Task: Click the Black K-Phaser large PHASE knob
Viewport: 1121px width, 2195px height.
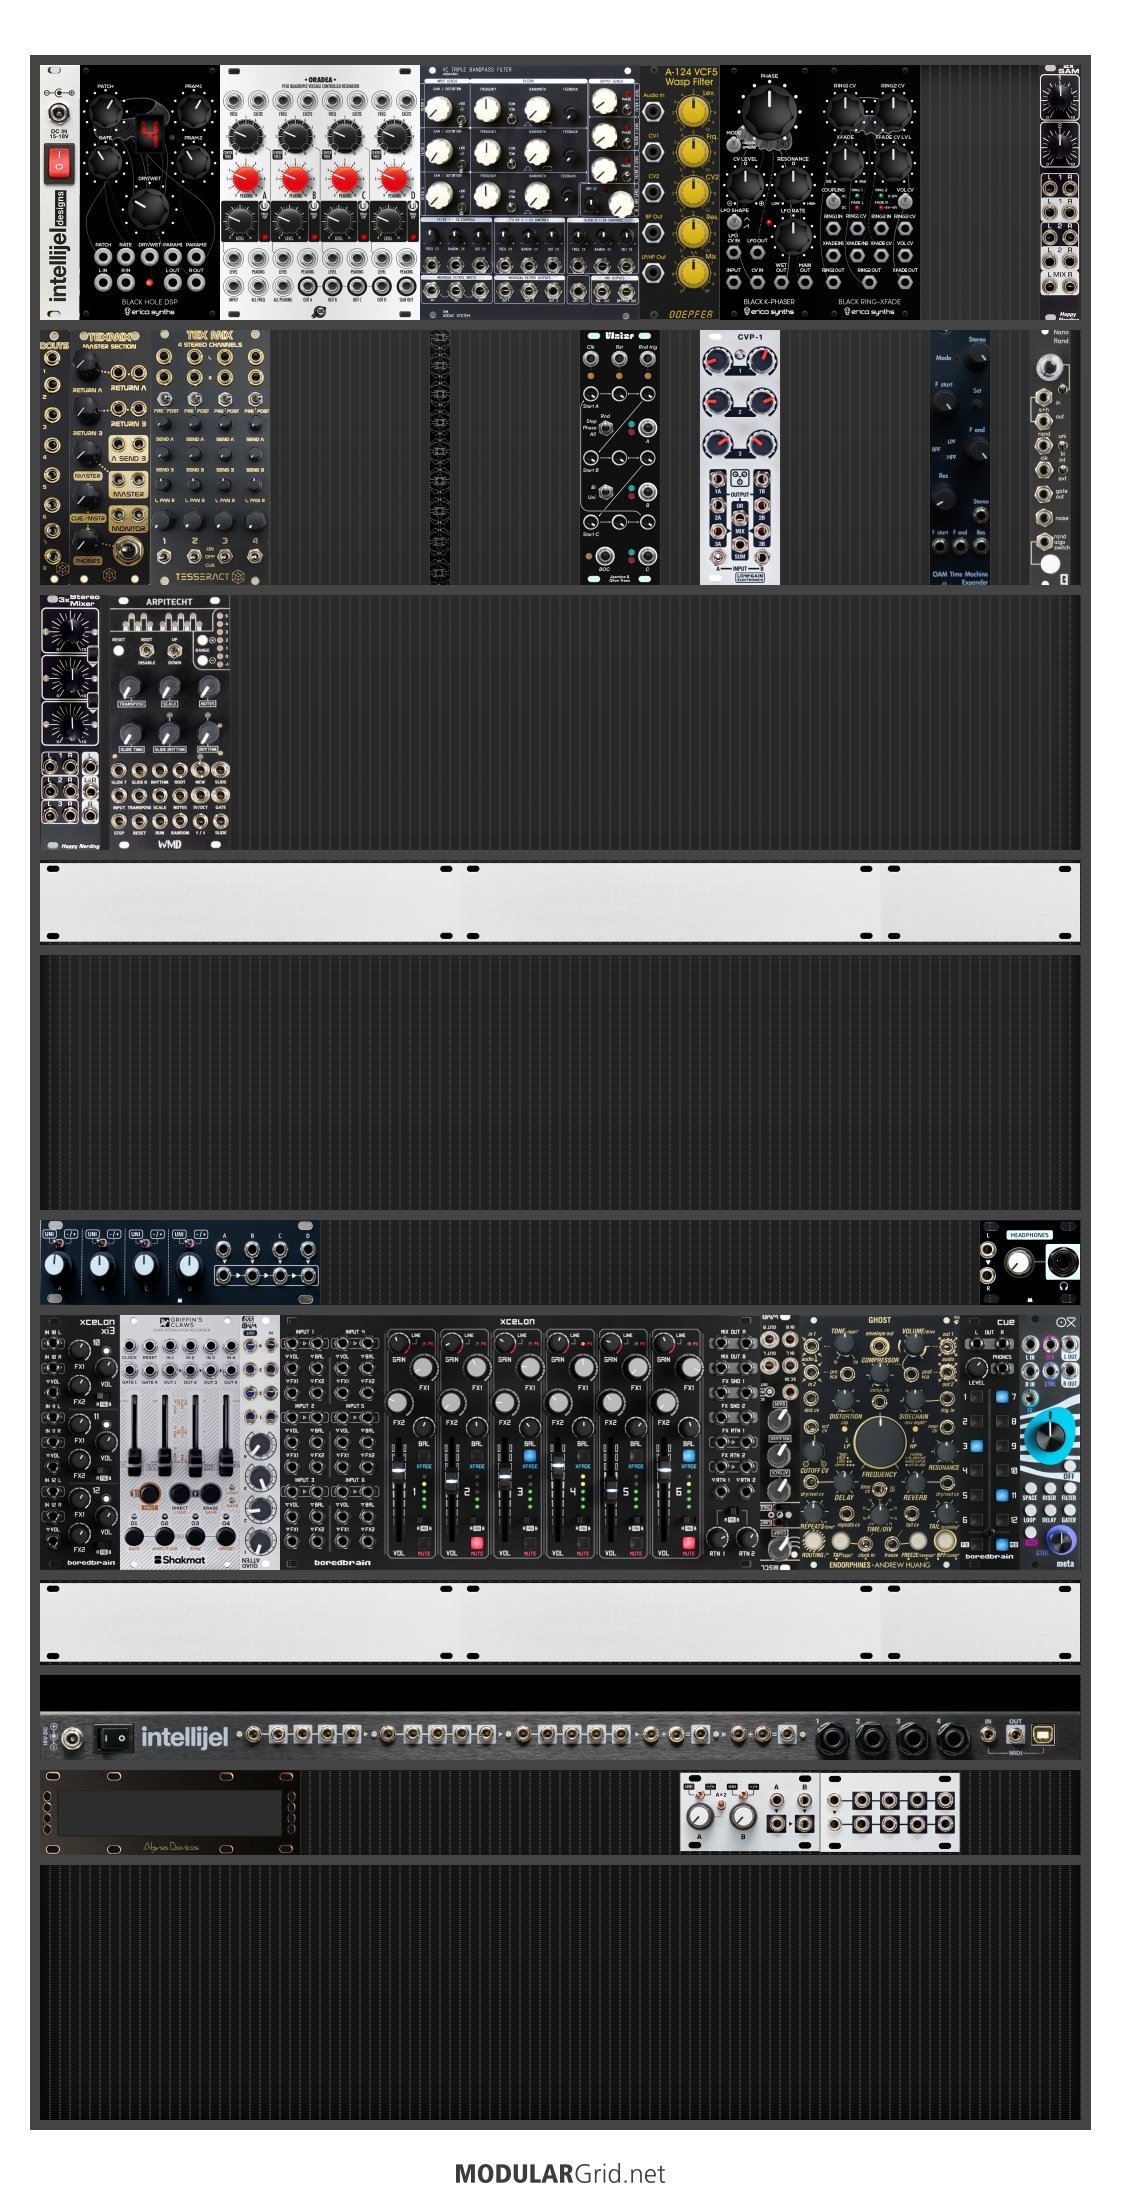Action: click(768, 111)
